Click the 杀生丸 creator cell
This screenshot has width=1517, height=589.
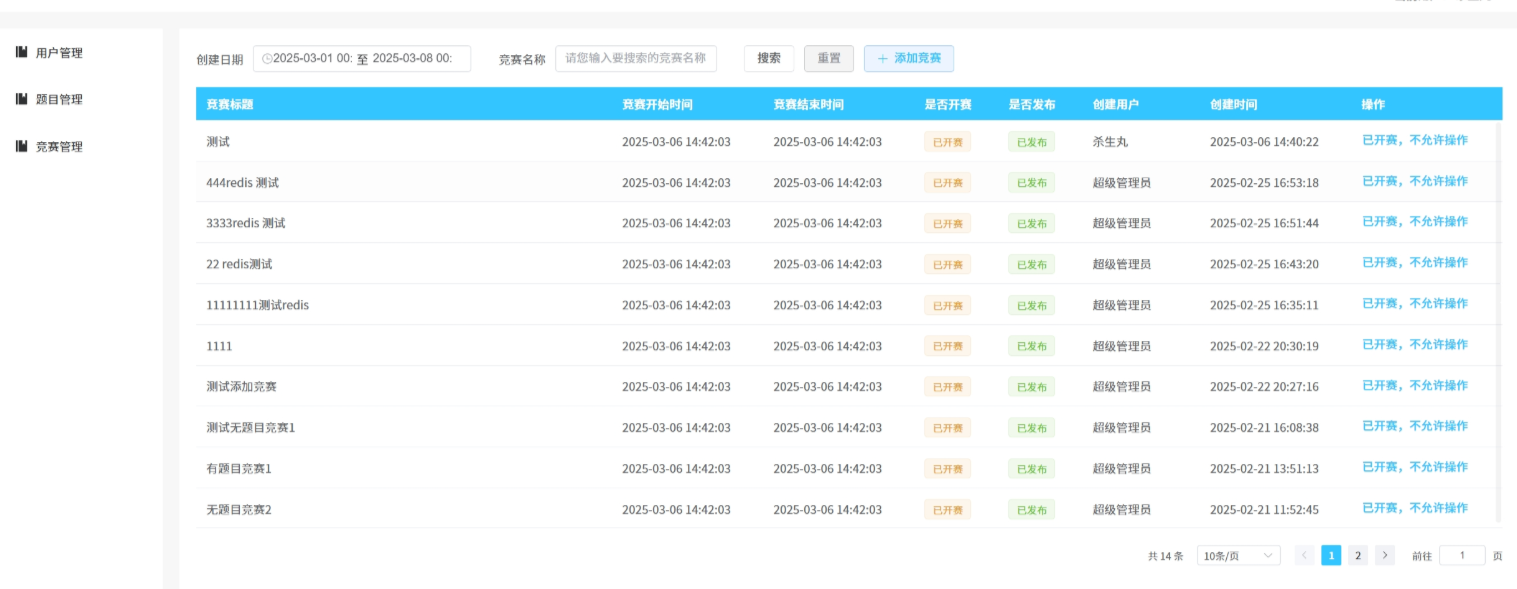click(1110, 142)
